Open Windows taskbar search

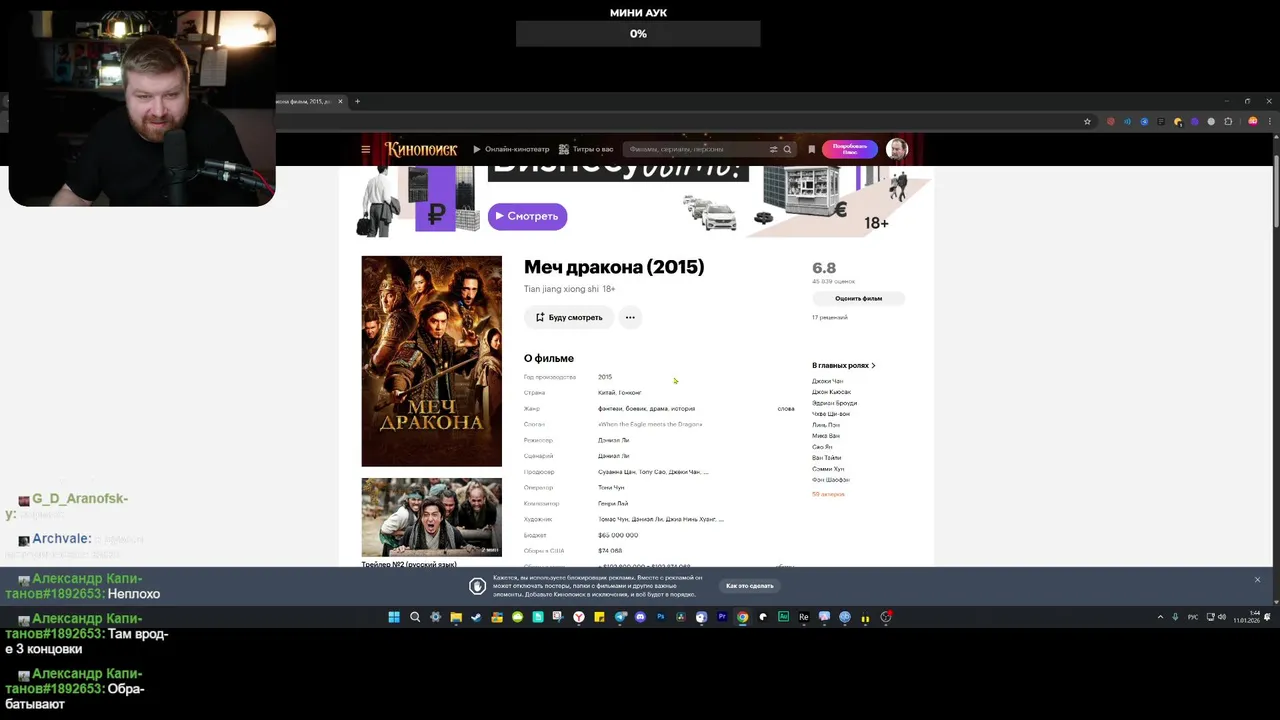415,617
